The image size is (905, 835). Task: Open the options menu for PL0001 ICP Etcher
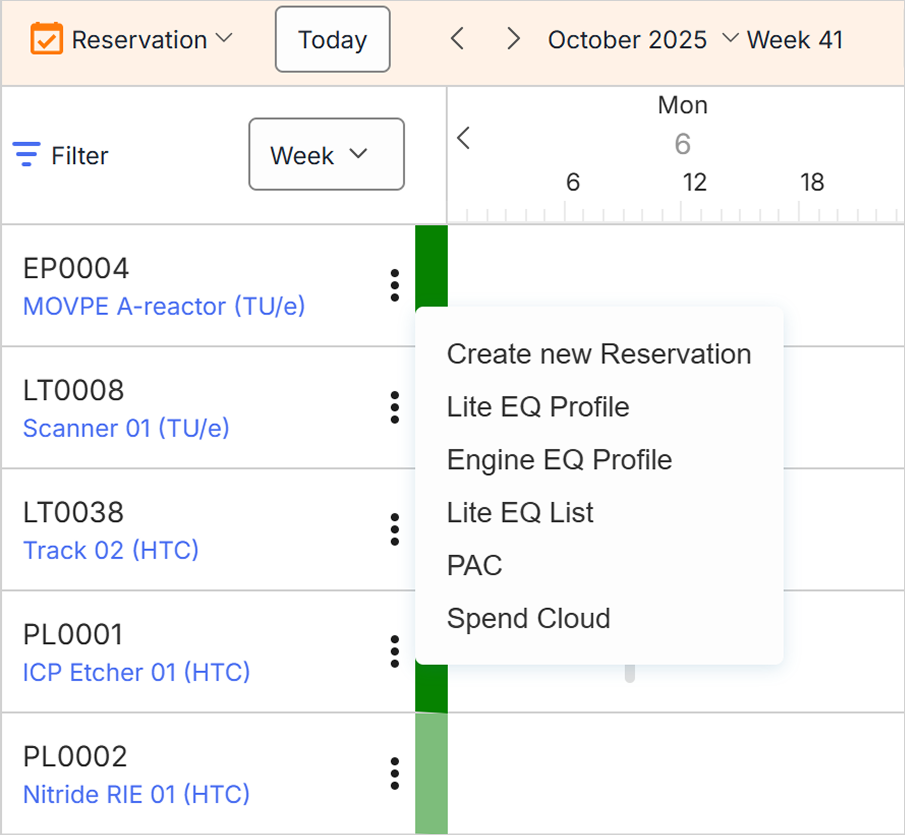[x=394, y=651]
